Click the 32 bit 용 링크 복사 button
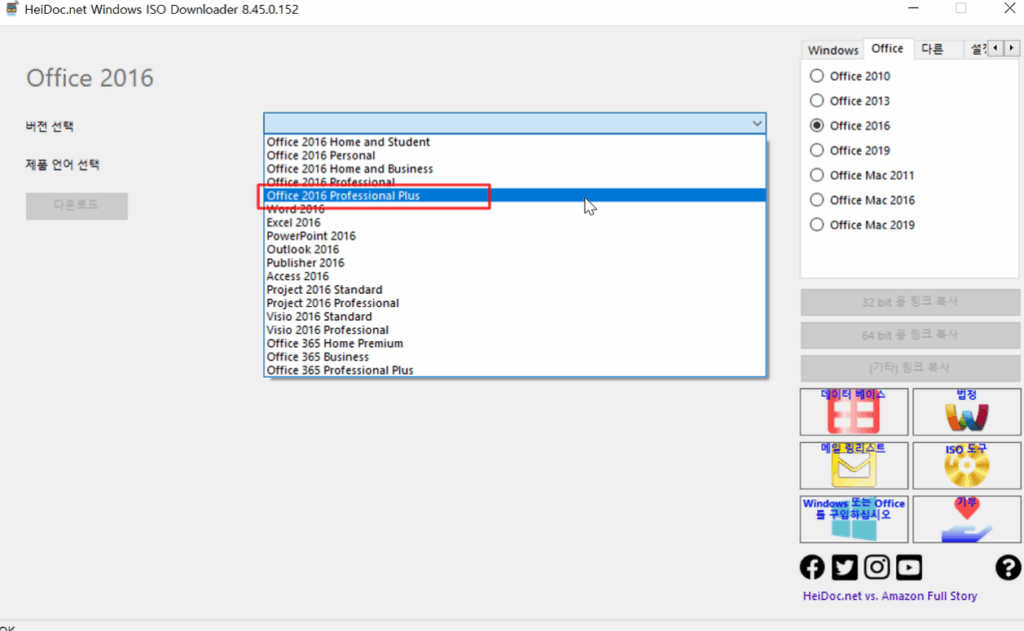 click(910, 302)
